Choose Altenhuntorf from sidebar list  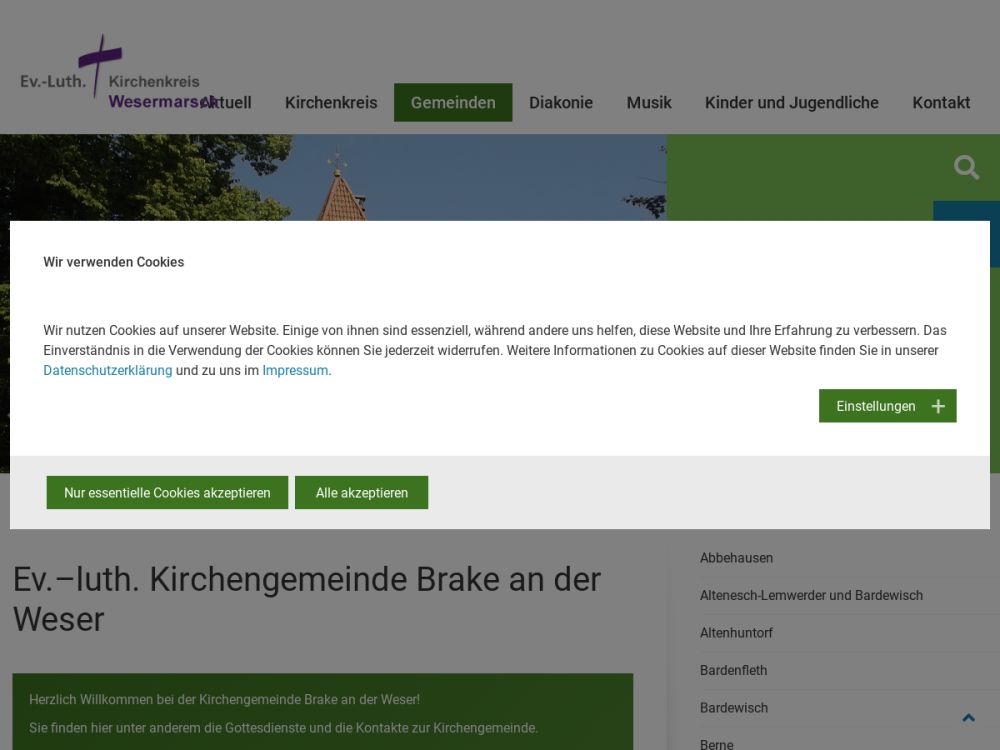736,633
